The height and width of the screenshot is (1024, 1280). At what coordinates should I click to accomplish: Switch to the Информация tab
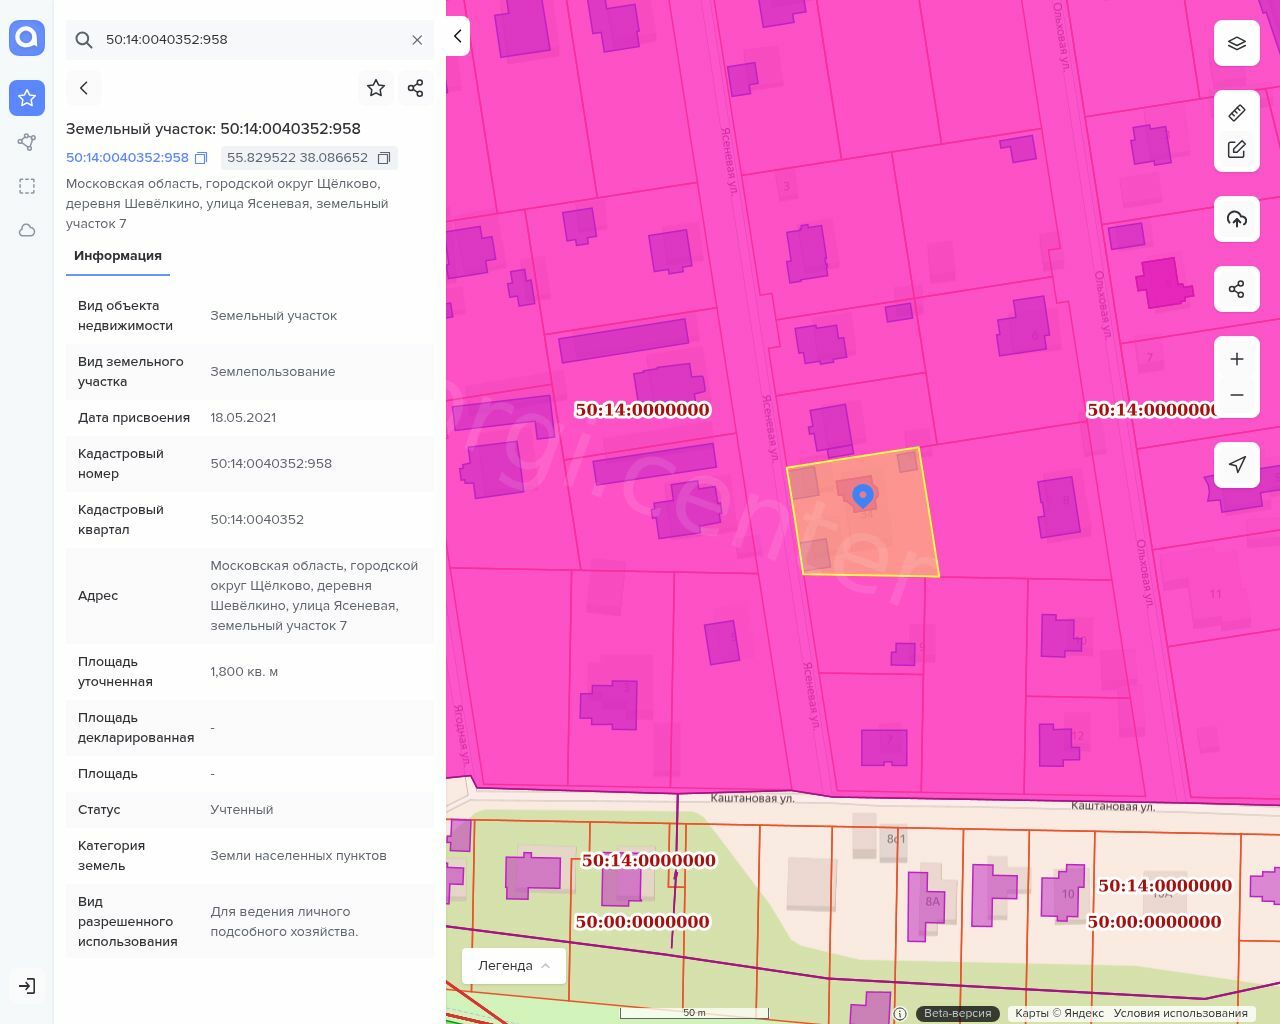118,256
